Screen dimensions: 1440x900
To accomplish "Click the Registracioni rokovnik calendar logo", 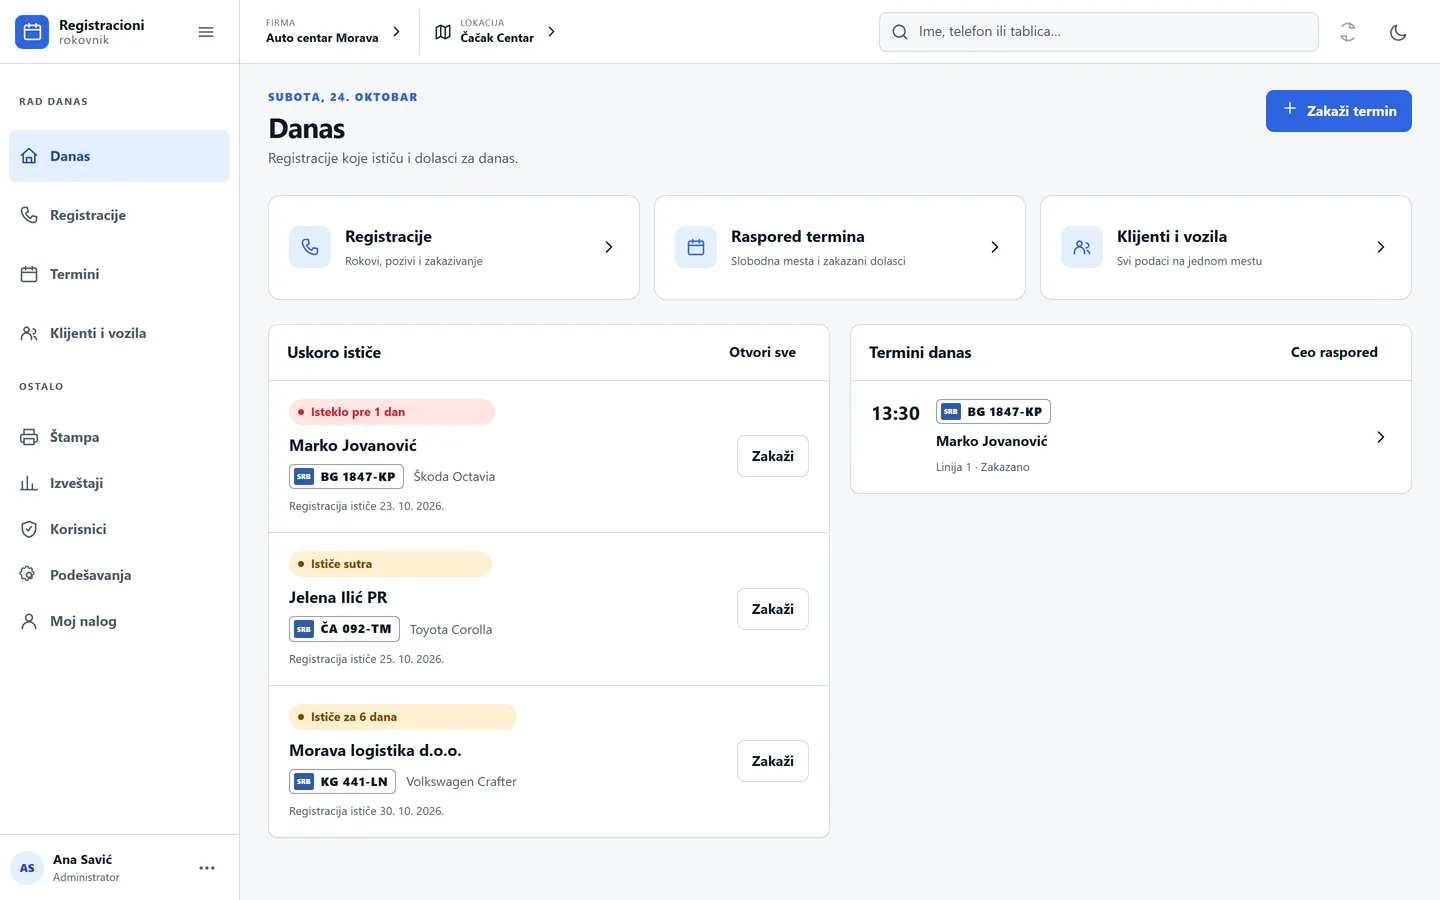I will point(32,32).
